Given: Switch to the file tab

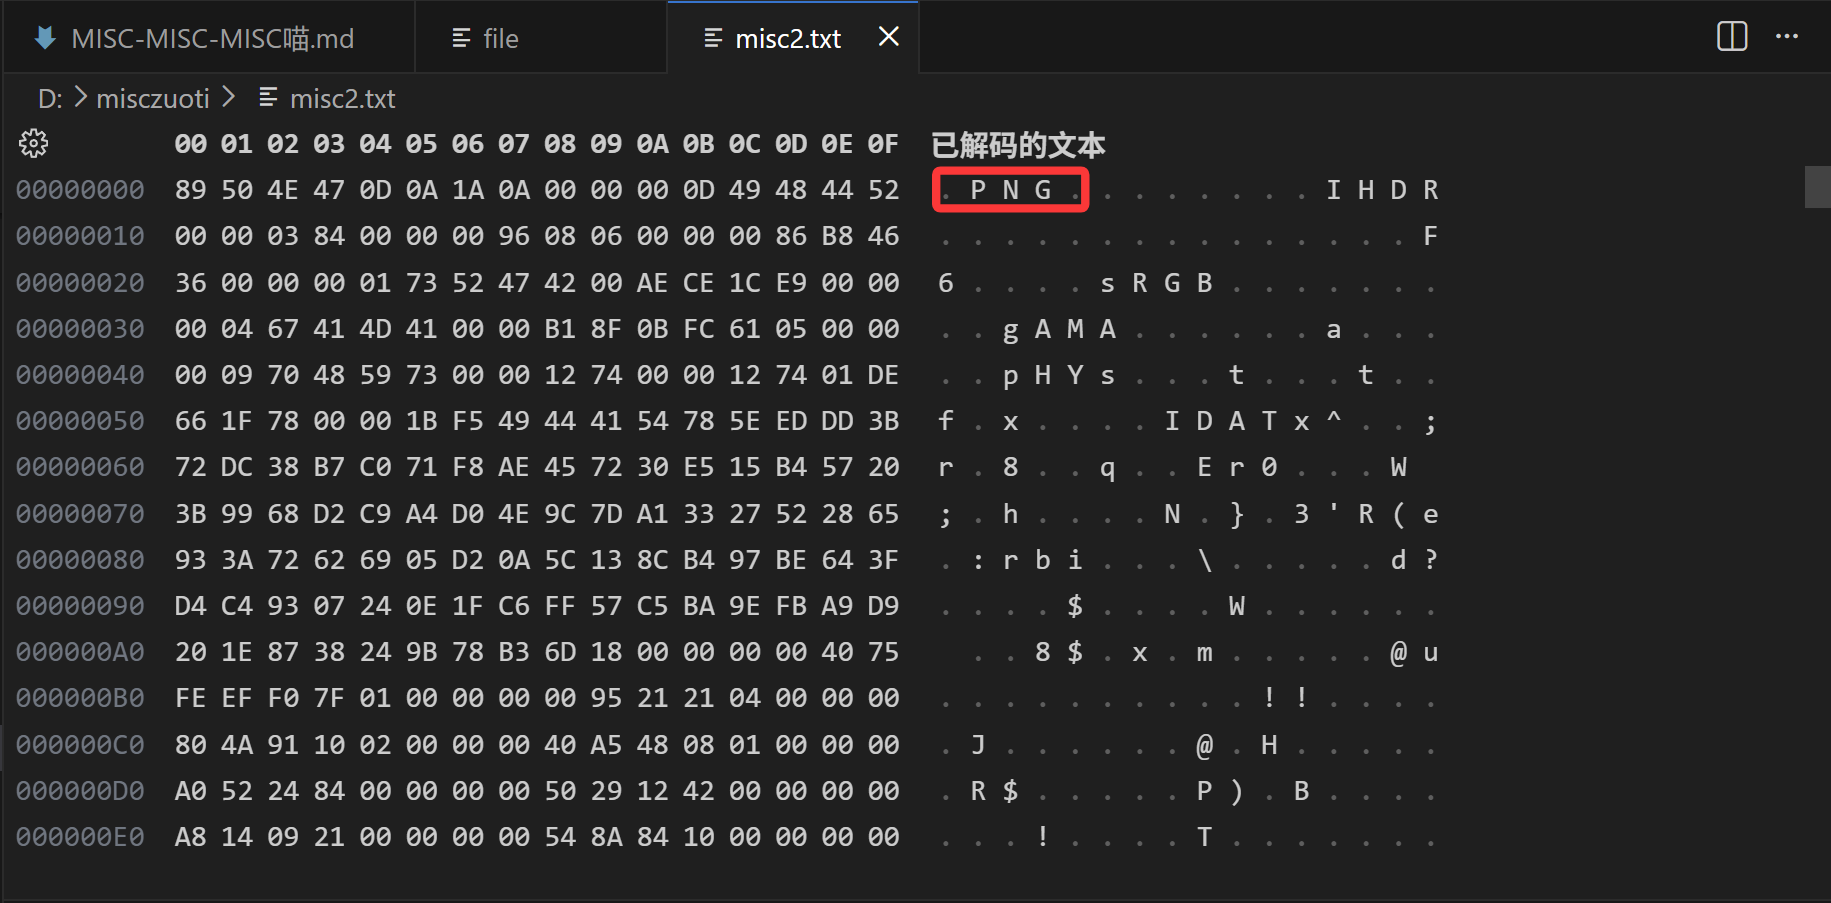Looking at the screenshot, I should coord(500,38).
